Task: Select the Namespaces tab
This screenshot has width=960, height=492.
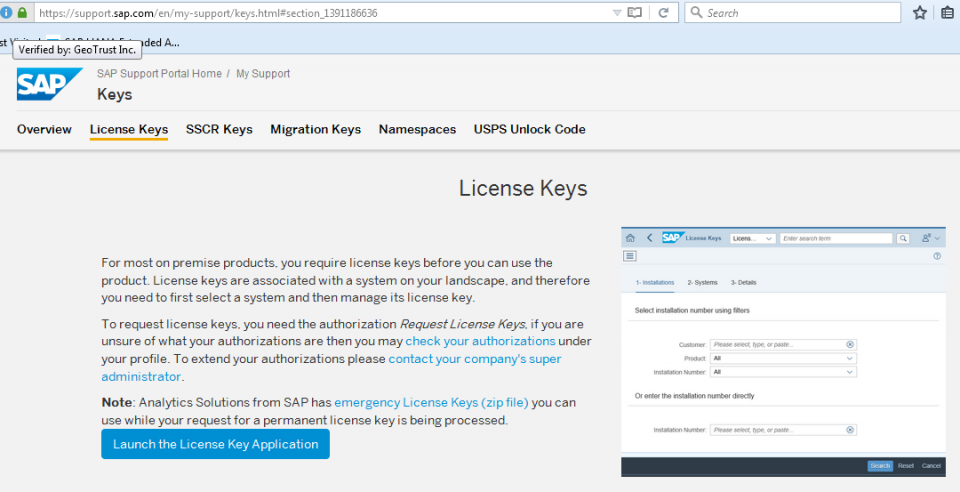Action: tap(417, 130)
